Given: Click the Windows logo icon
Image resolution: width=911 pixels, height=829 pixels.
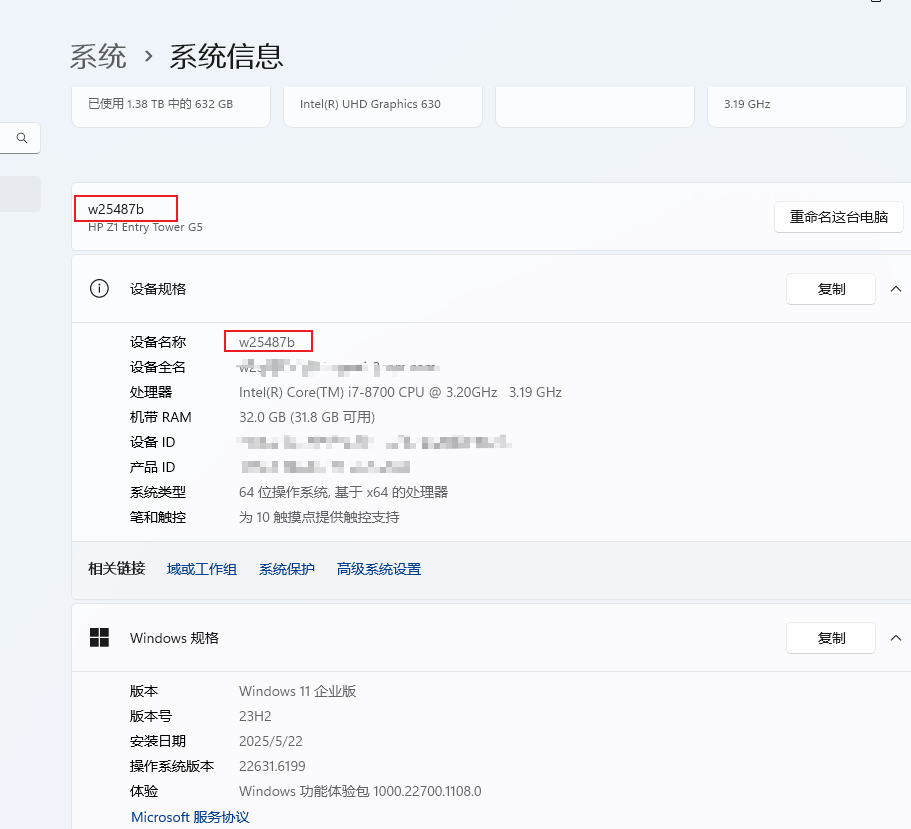Looking at the screenshot, I should click(x=99, y=637).
